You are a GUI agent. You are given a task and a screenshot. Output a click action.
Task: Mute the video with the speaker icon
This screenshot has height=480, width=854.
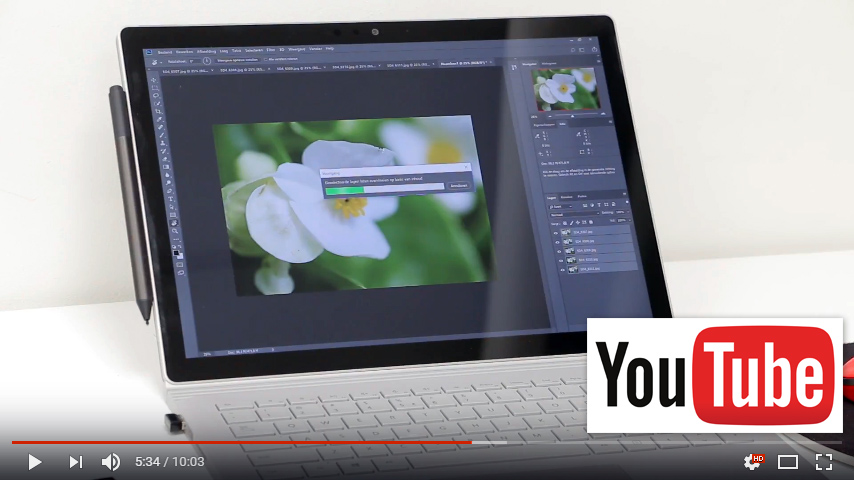(111, 462)
